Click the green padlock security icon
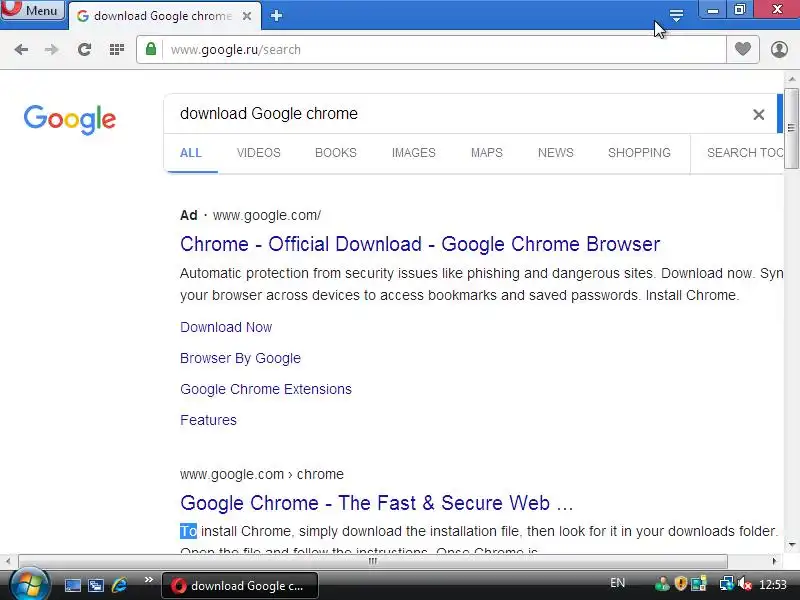 (x=151, y=49)
